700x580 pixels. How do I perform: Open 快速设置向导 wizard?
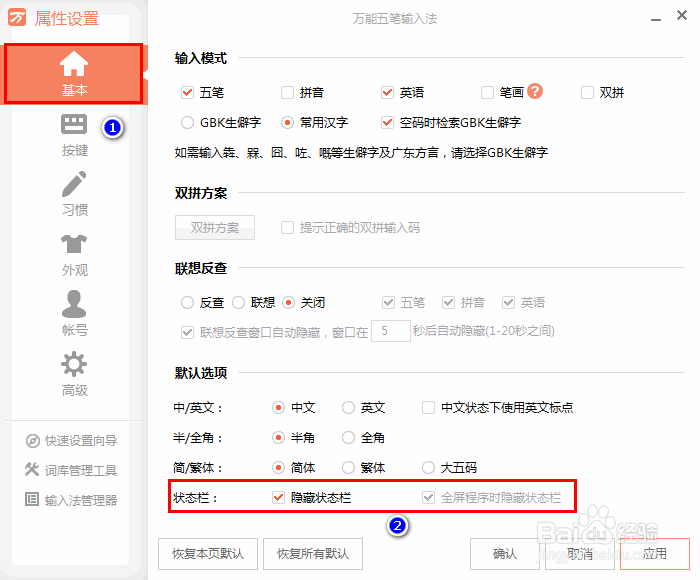[x=71, y=441]
